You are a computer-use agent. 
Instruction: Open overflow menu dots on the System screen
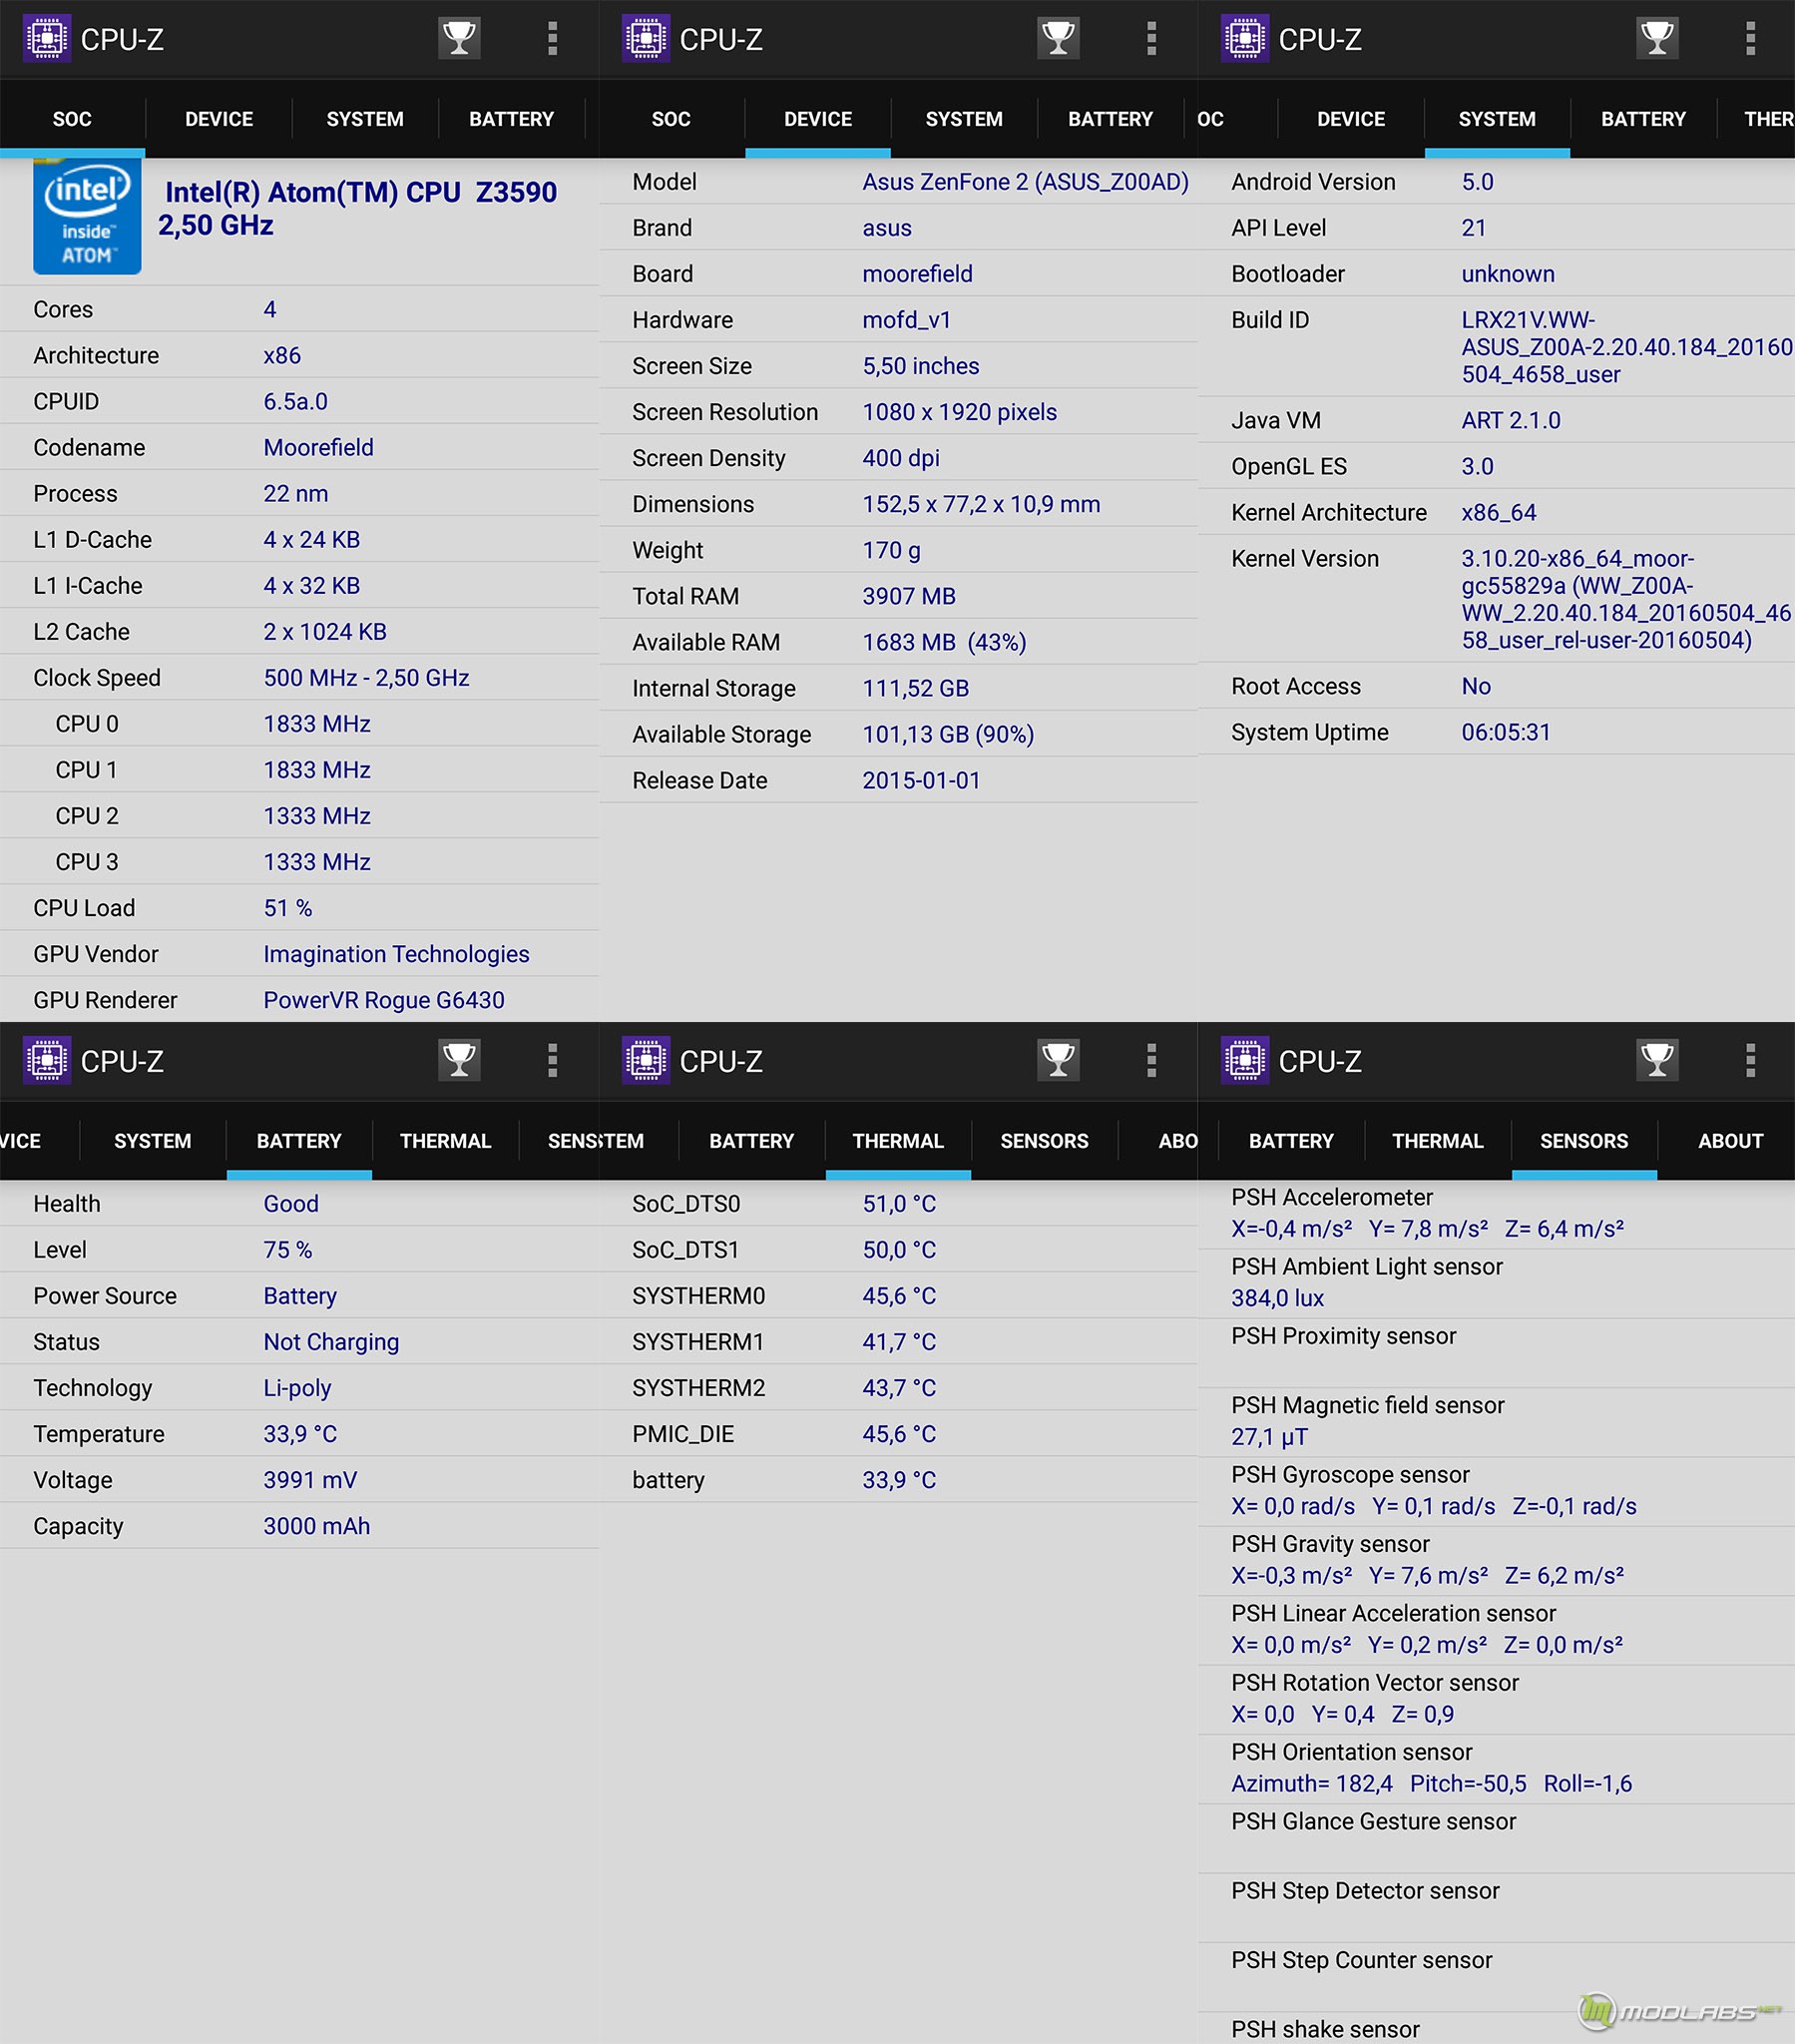click(1750, 38)
